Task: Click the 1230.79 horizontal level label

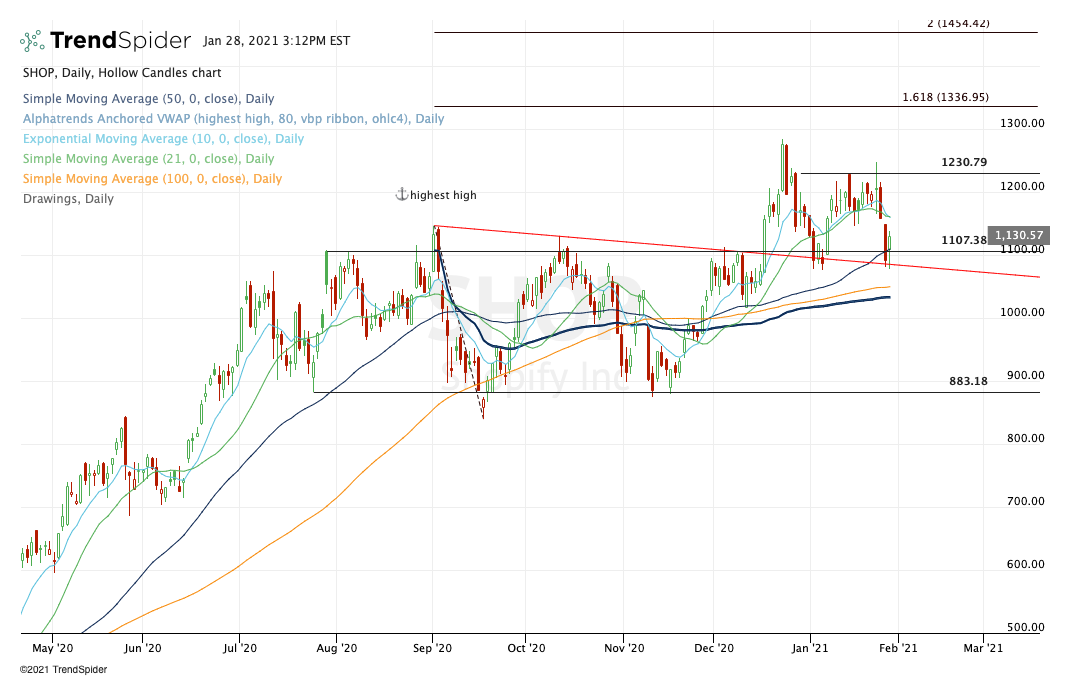Action: point(964,162)
